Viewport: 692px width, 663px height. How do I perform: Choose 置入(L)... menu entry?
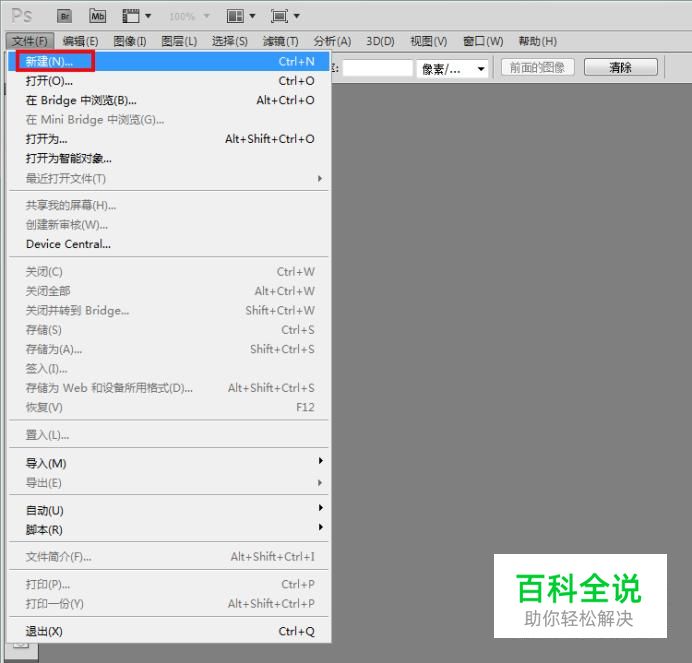pos(169,435)
